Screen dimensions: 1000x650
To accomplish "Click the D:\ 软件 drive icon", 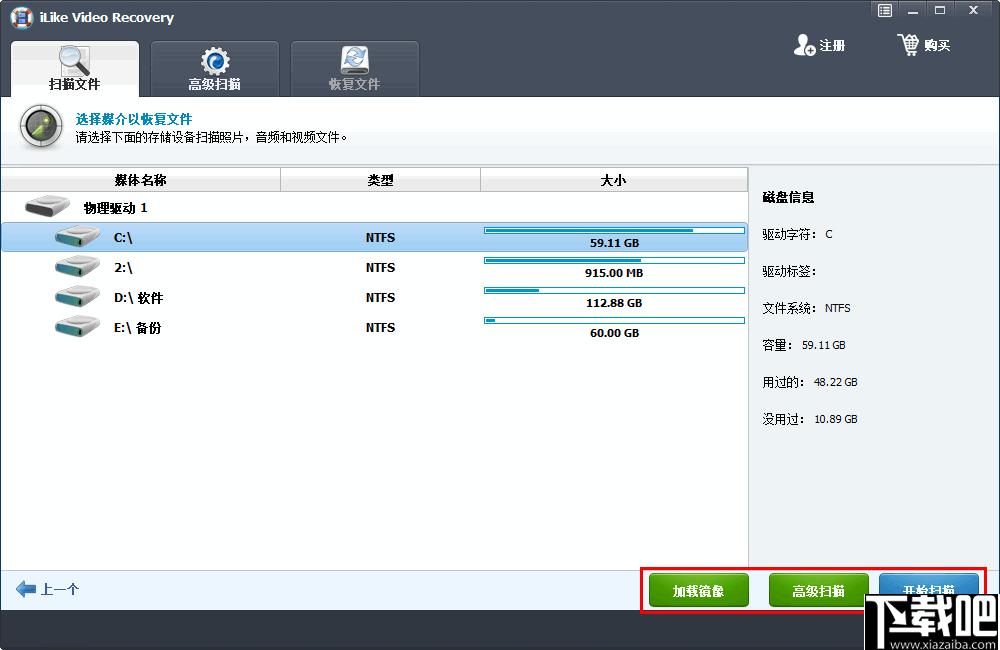I will tap(77, 298).
